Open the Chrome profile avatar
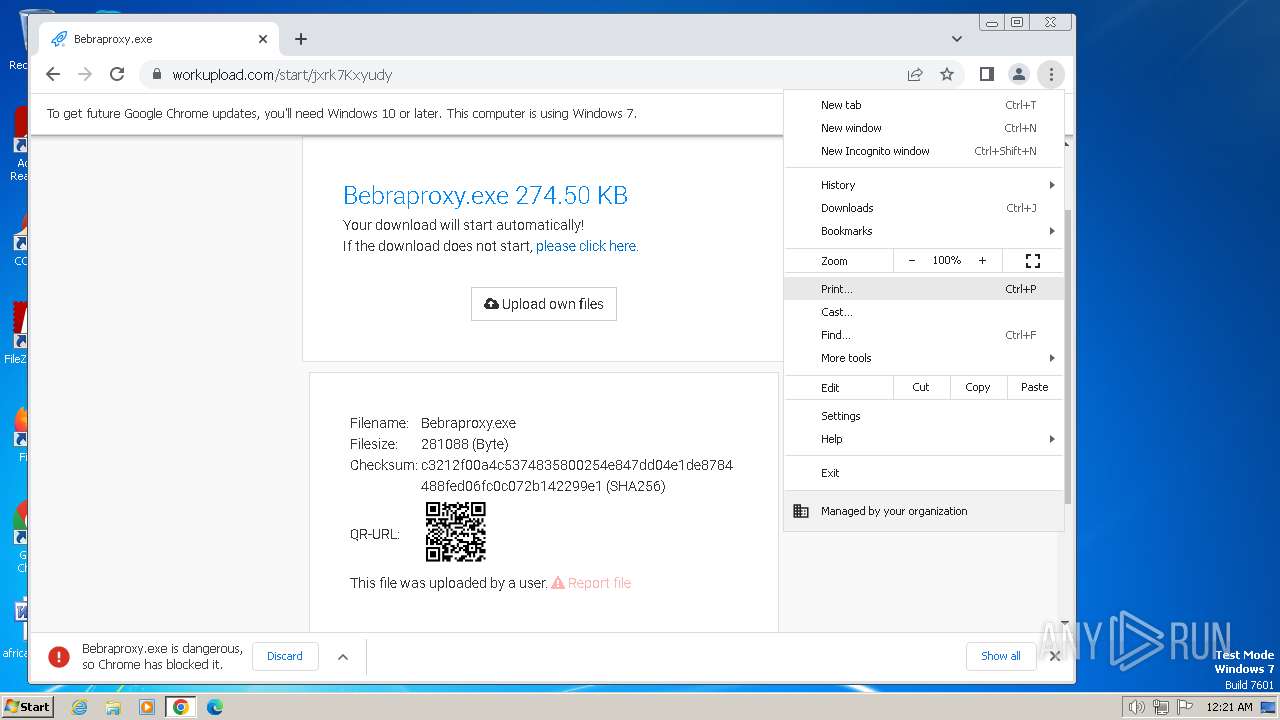 [x=1018, y=74]
